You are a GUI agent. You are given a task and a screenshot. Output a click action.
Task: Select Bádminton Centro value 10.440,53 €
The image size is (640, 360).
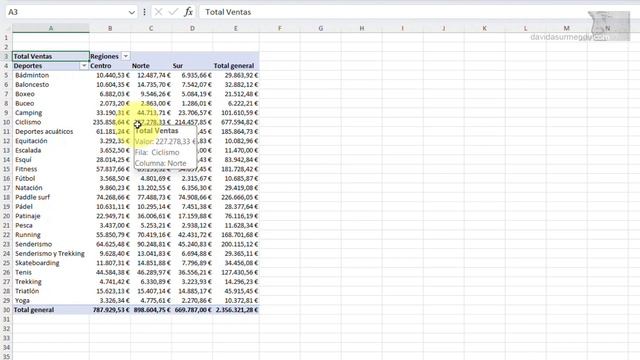113,75
